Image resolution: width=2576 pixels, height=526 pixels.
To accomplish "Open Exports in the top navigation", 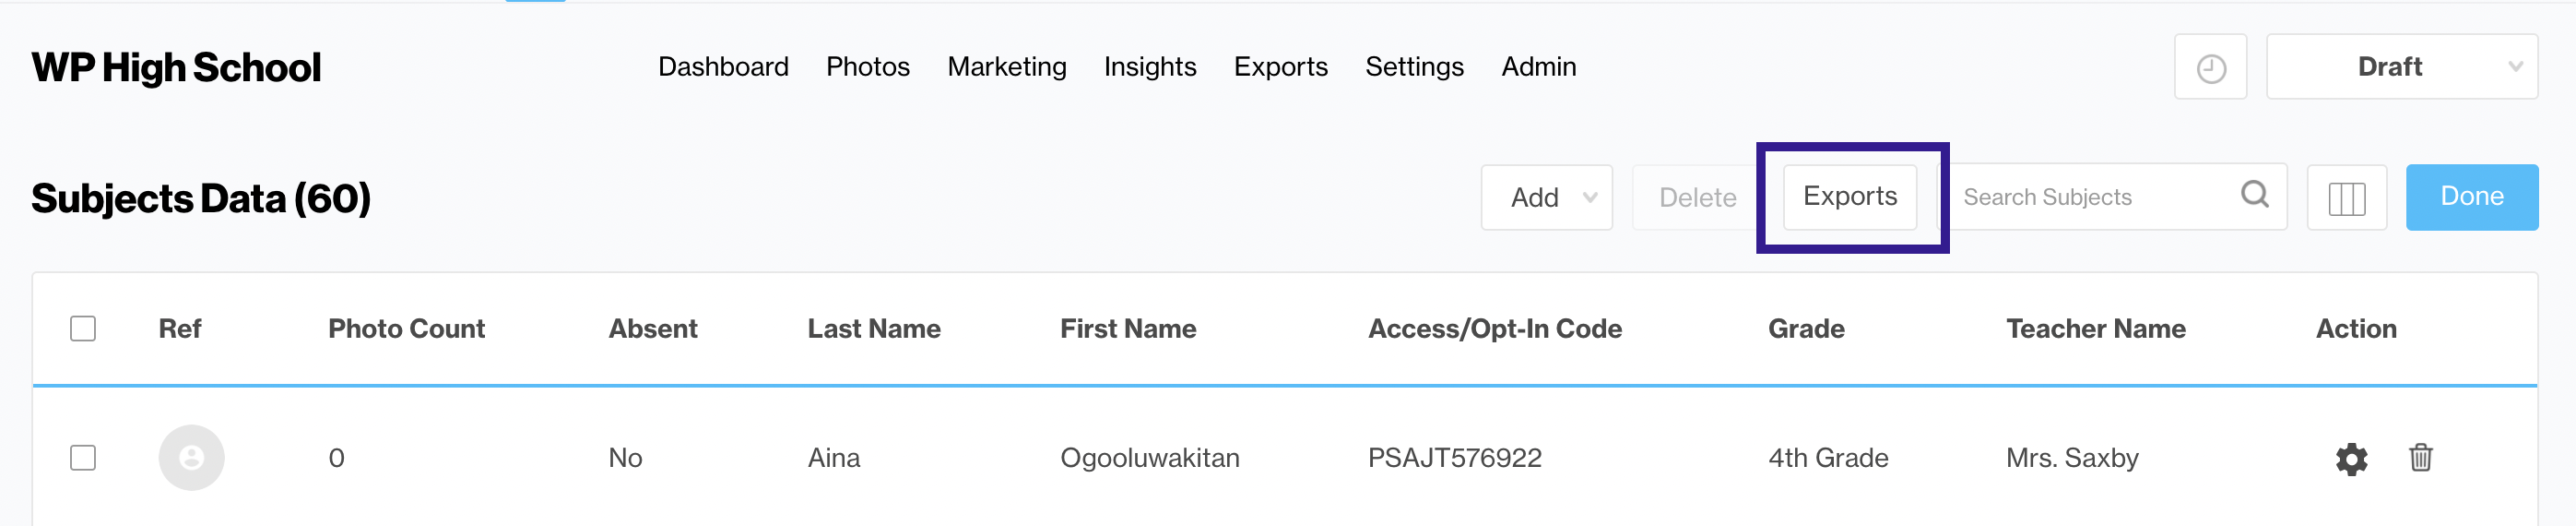I will (x=1280, y=67).
